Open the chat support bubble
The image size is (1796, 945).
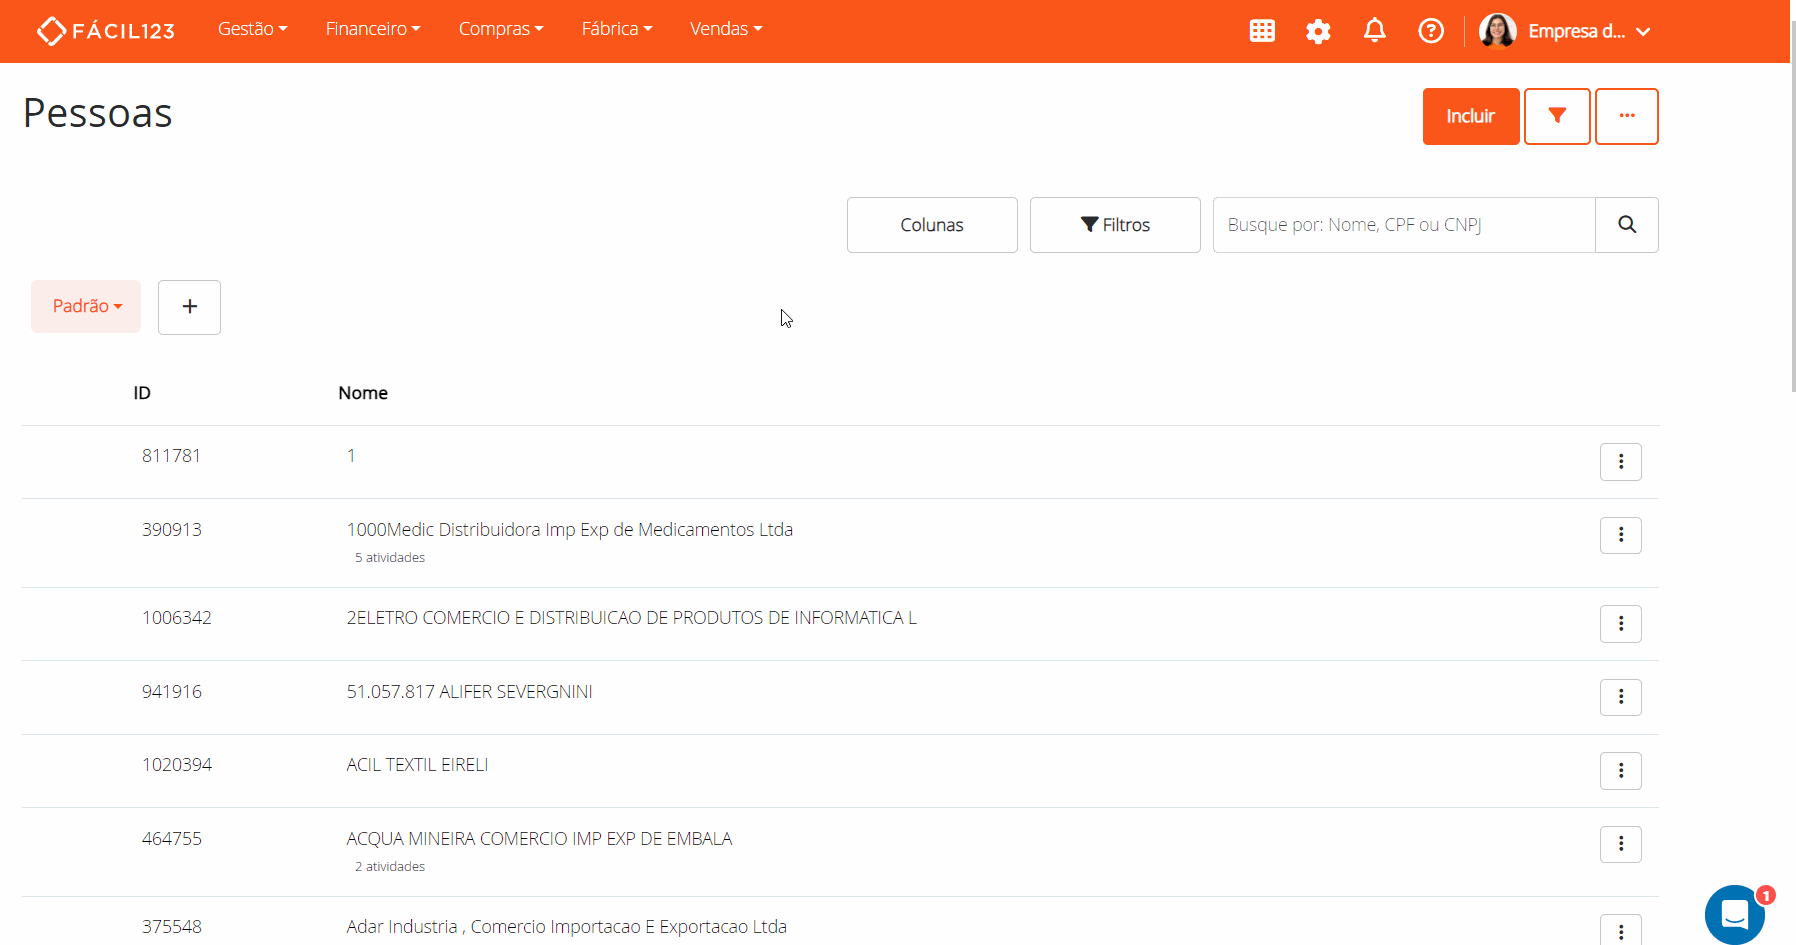(x=1735, y=914)
